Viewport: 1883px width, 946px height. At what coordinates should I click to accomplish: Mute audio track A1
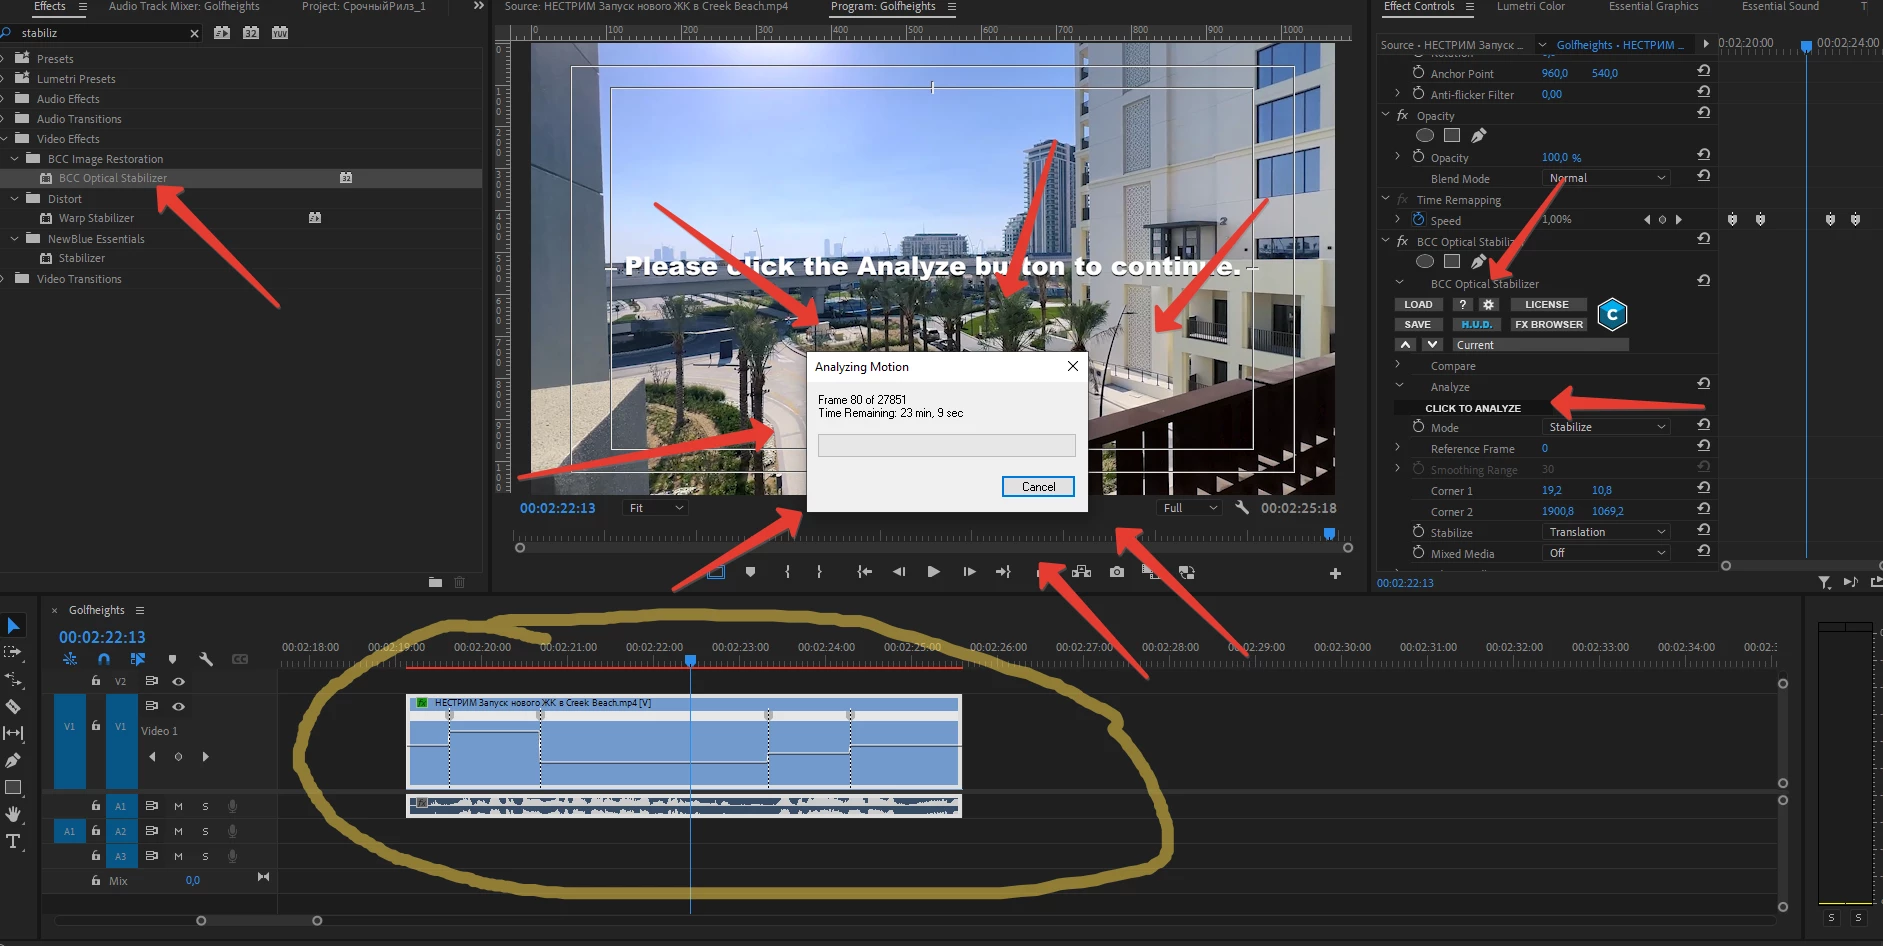[x=178, y=806]
